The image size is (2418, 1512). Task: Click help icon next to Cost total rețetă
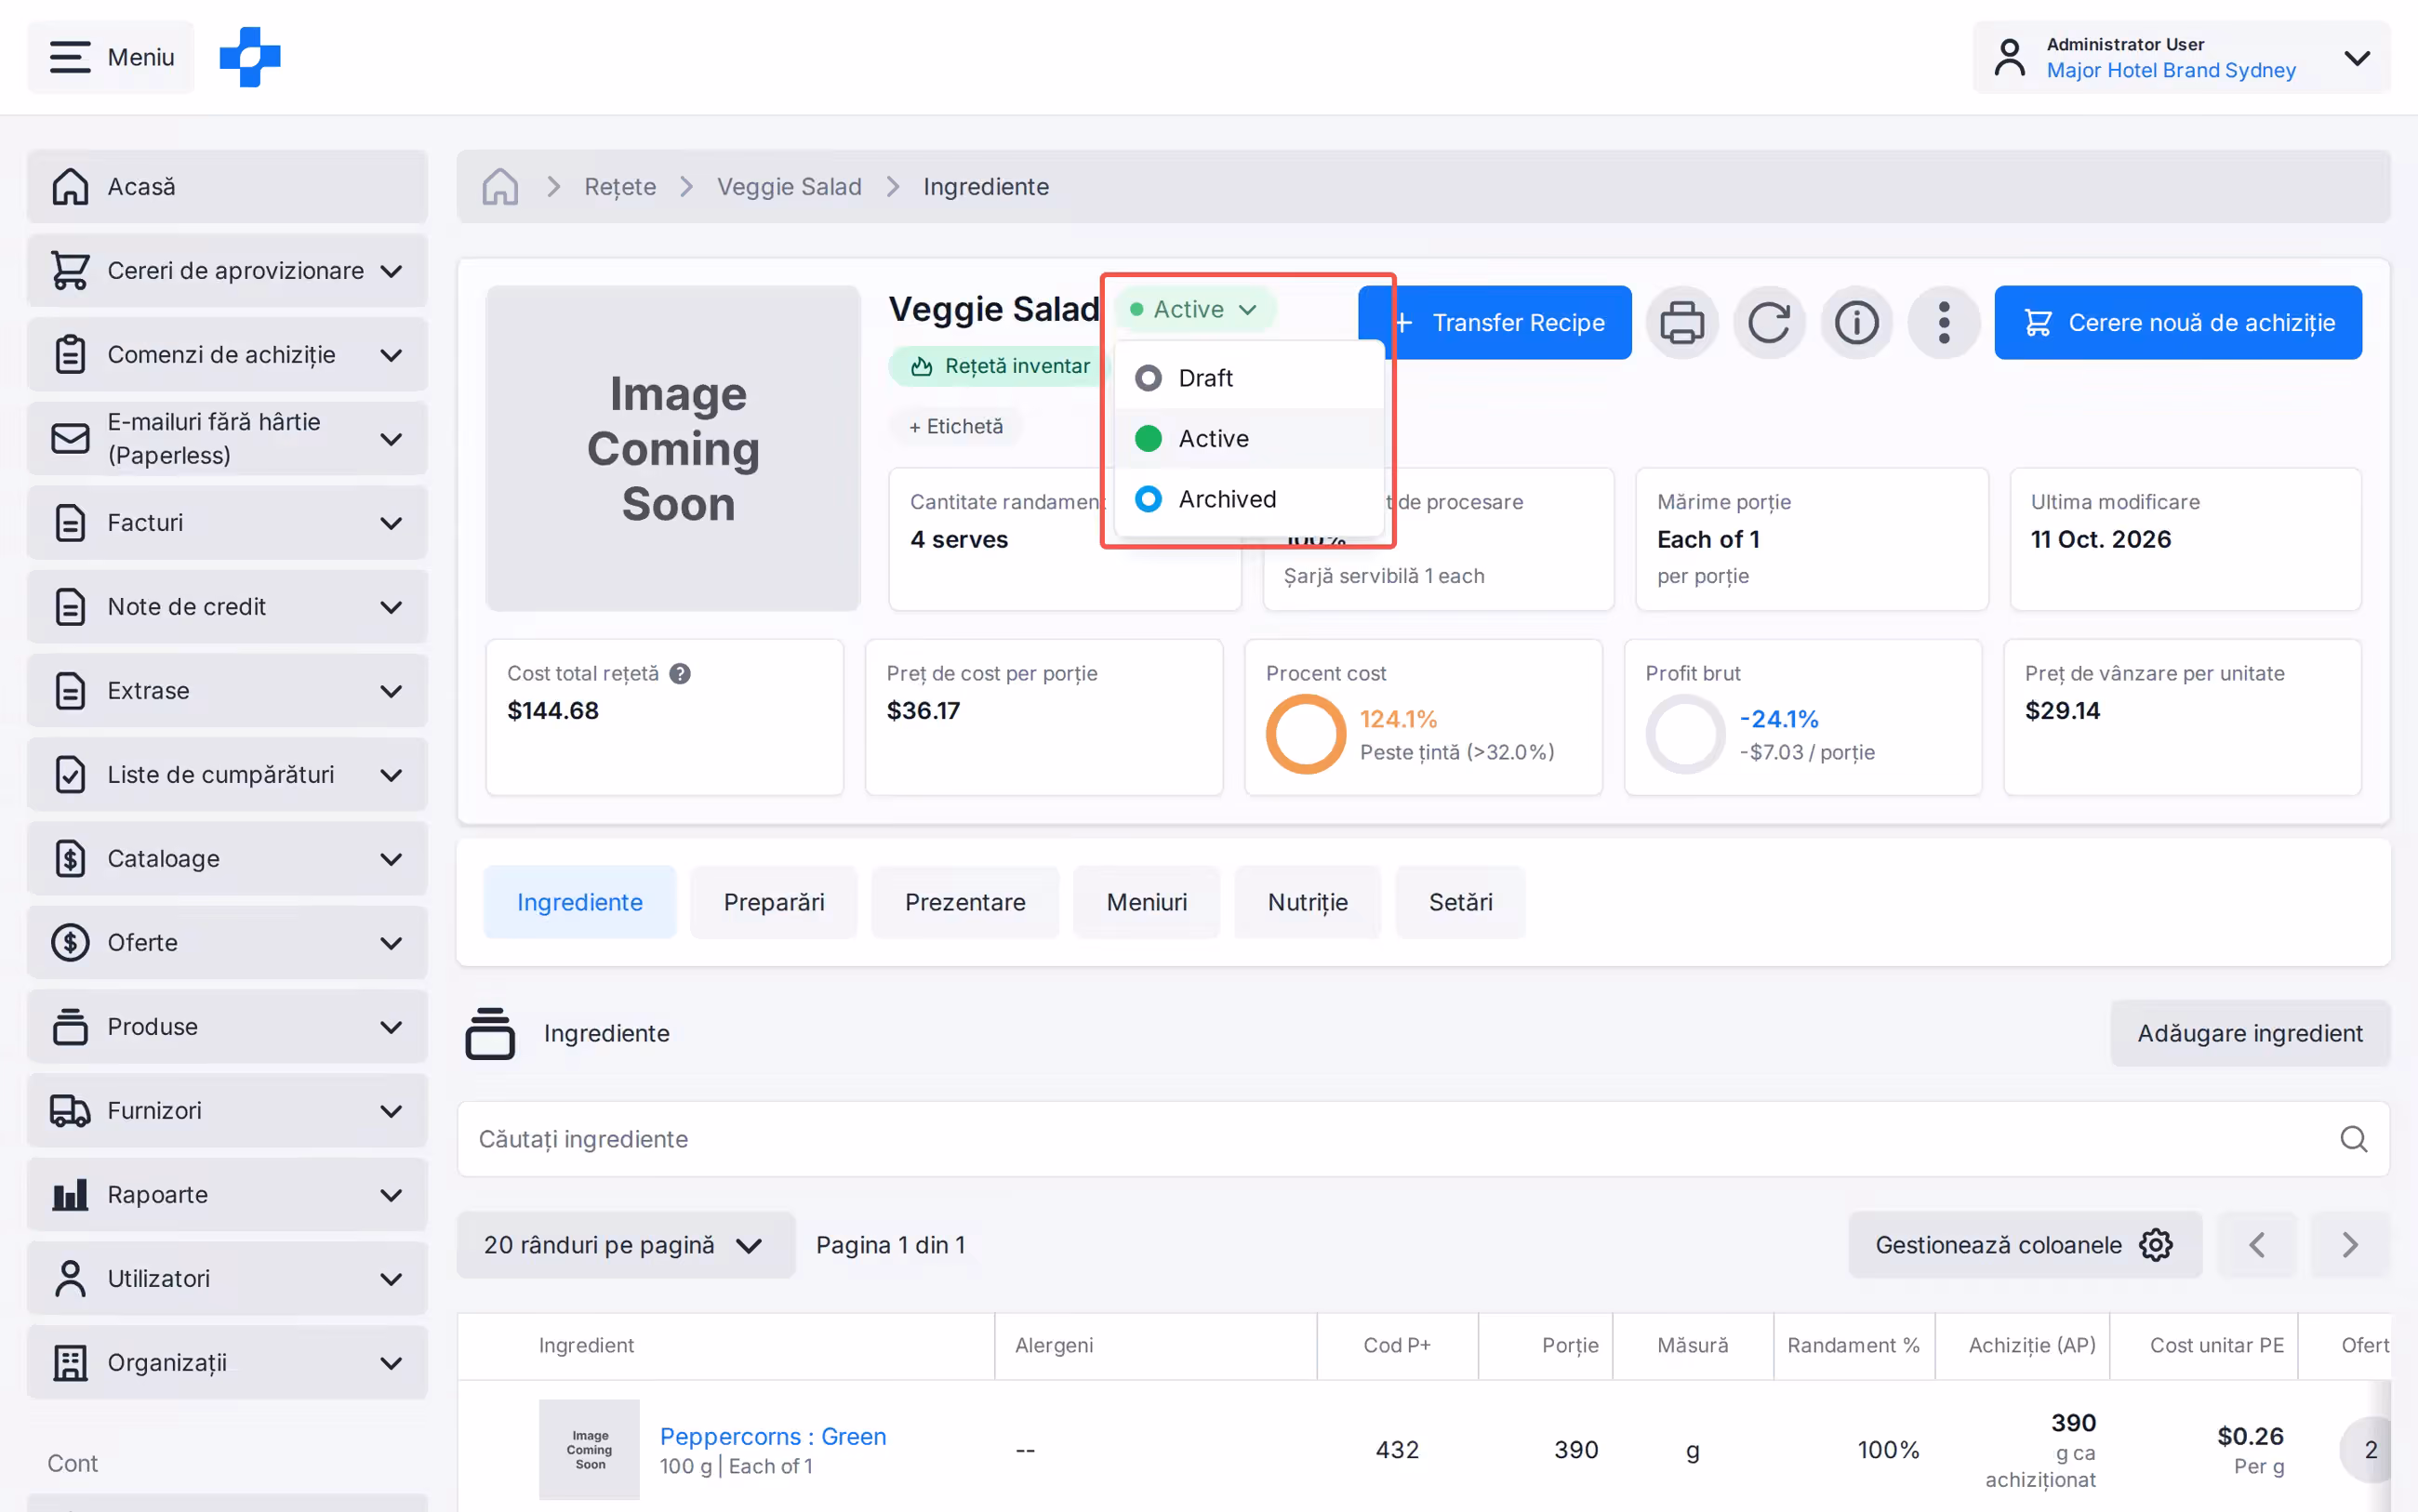(x=680, y=674)
